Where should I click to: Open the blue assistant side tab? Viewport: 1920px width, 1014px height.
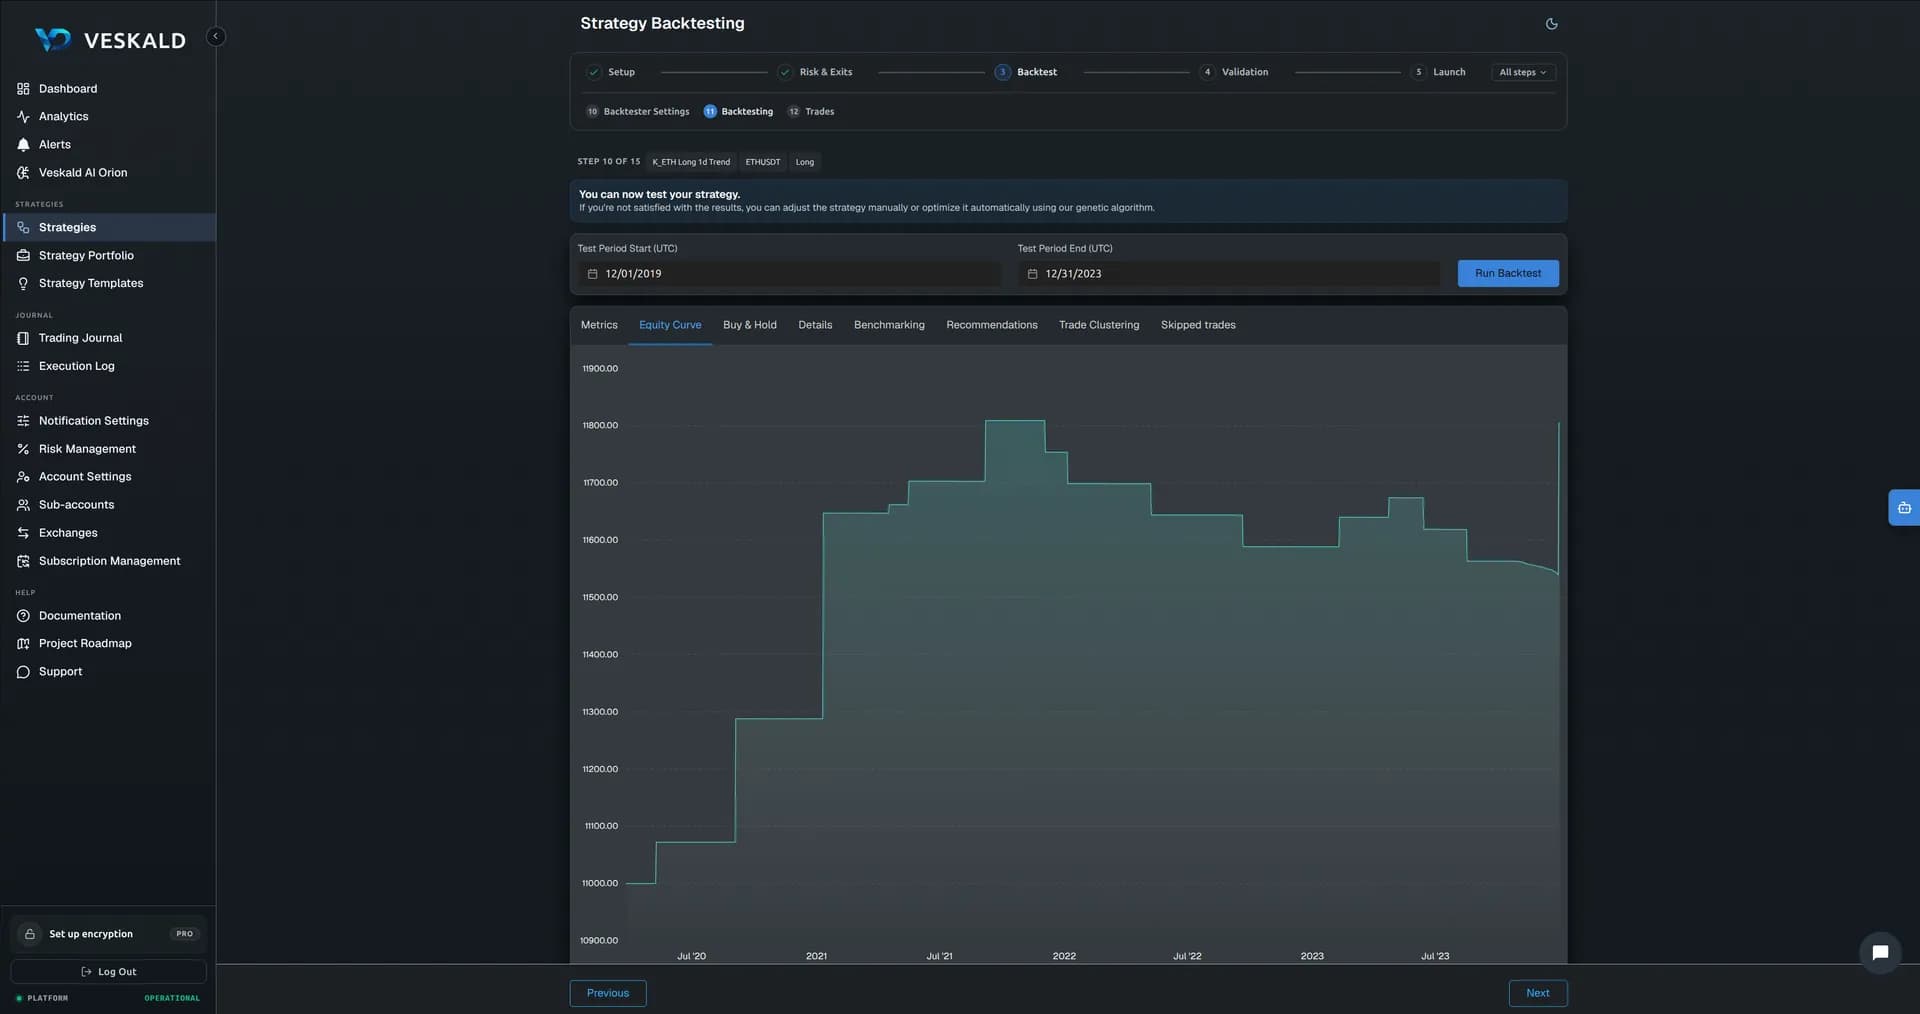click(x=1904, y=508)
